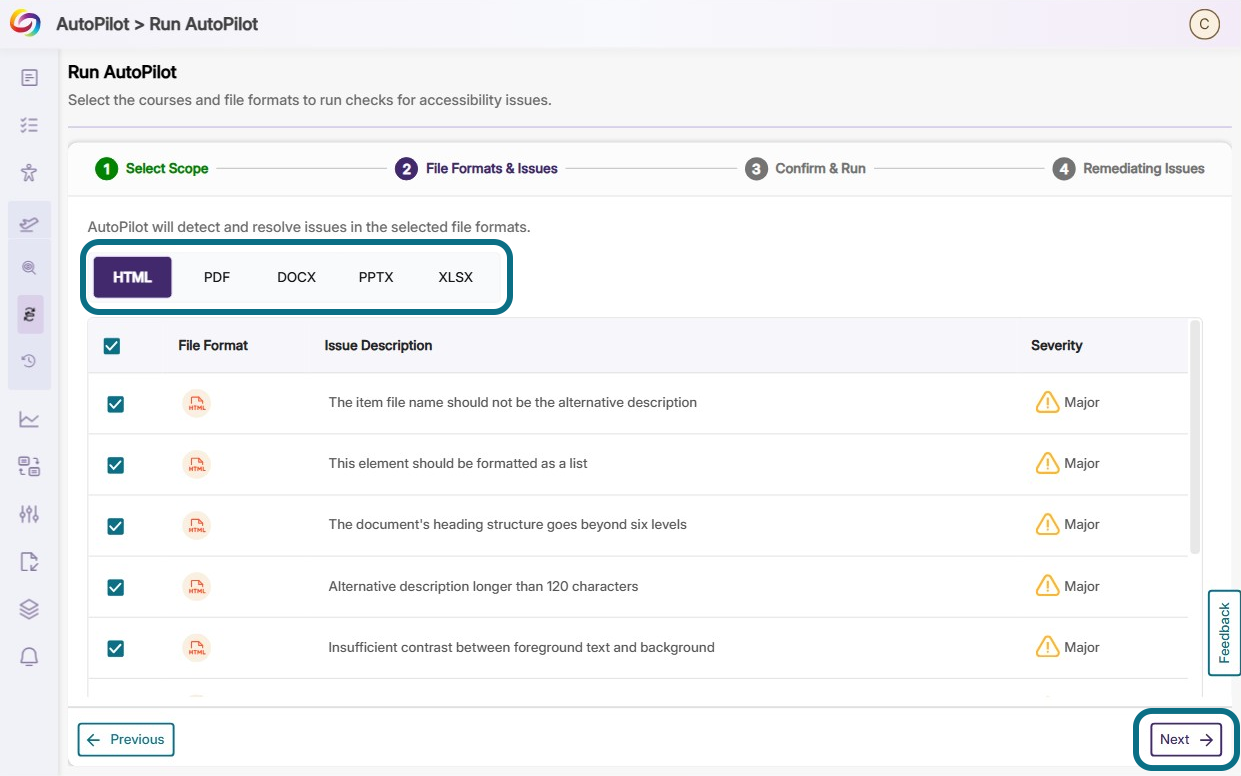Click the File Format column header
The width and height of the screenshot is (1241, 776).
tap(213, 345)
